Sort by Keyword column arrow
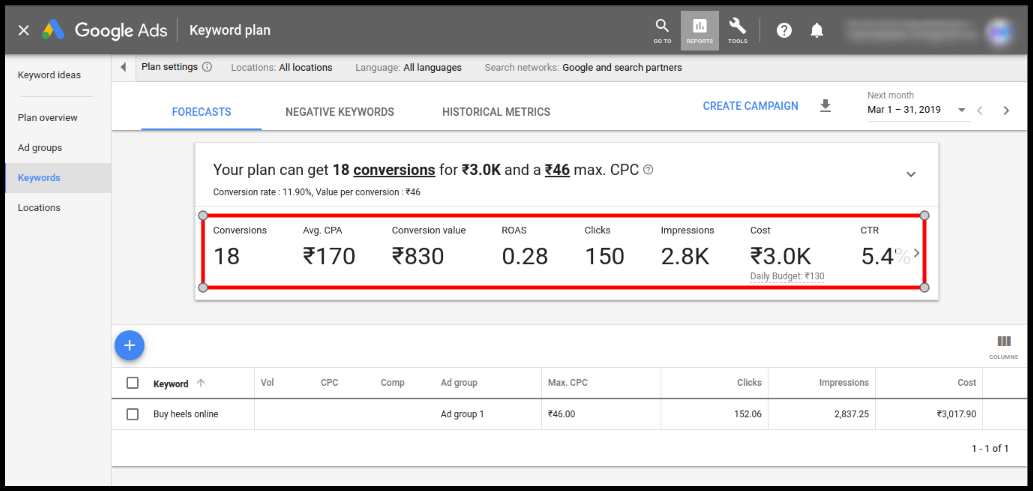The height and width of the screenshot is (491, 1033). [x=201, y=383]
